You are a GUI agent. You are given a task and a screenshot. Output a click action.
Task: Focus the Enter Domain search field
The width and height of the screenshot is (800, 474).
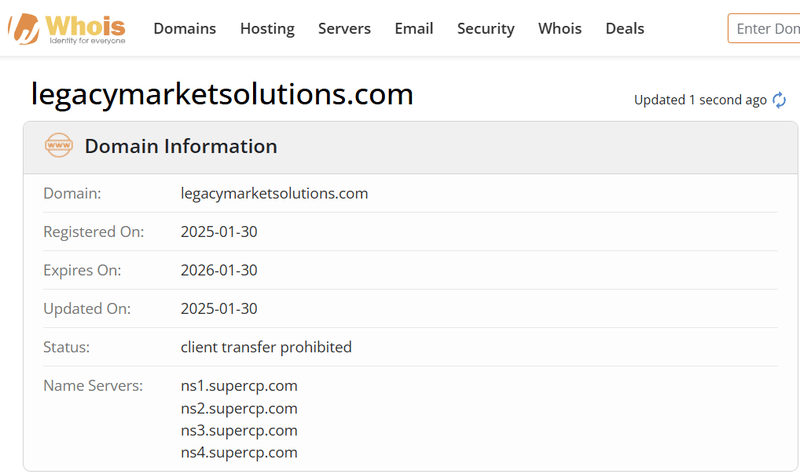coord(764,29)
